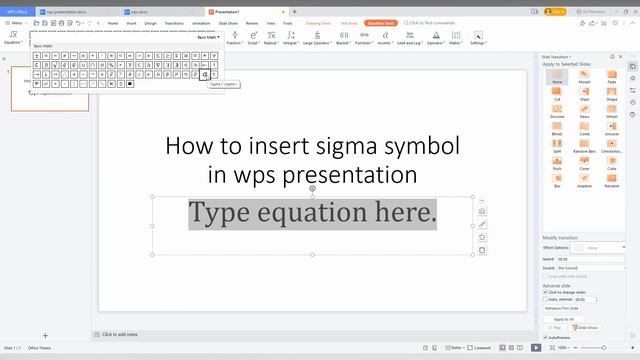Open the Animation ribbon tab
Viewport: 640px width, 360px height.
pos(201,23)
